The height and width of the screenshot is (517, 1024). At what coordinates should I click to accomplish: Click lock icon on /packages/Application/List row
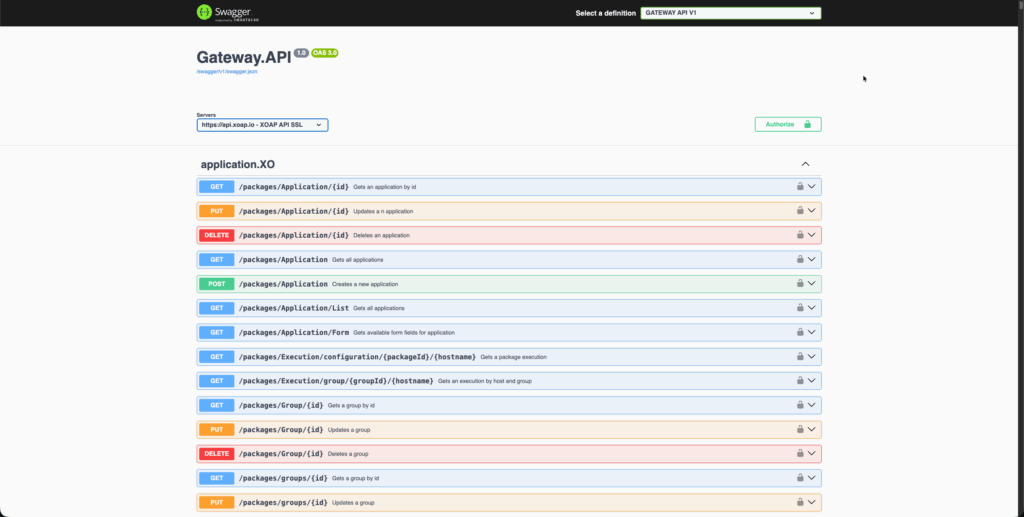tap(800, 308)
